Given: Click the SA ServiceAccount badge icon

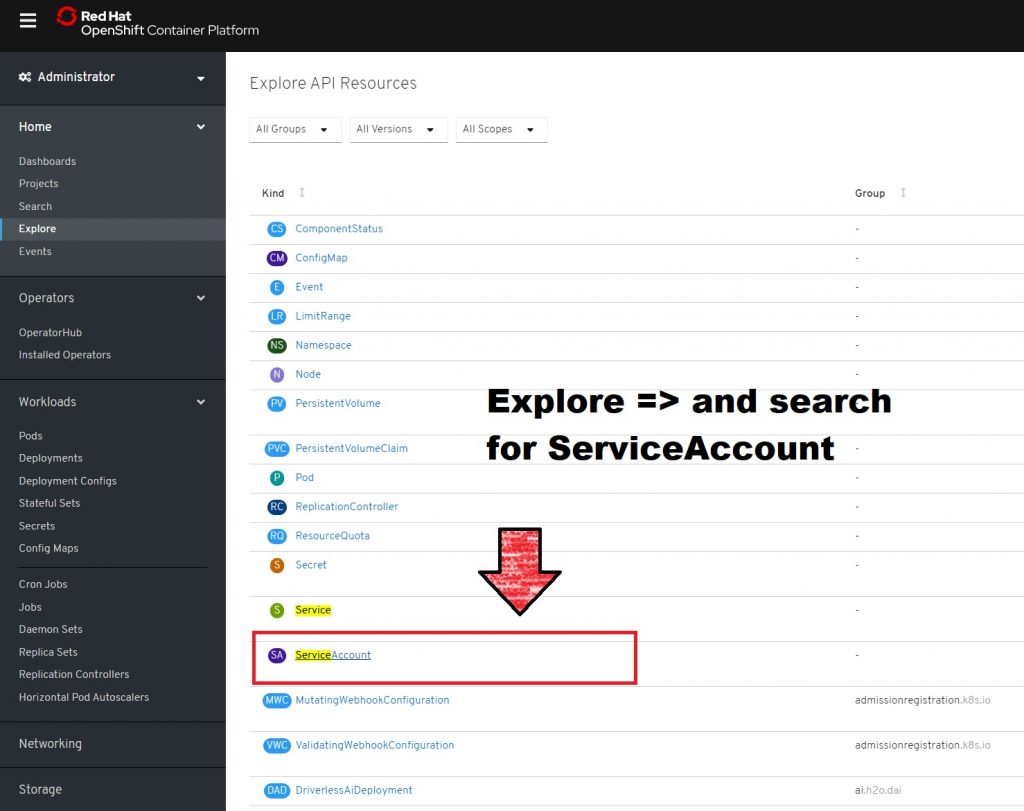Looking at the screenshot, I should pyautogui.click(x=277, y=655).
